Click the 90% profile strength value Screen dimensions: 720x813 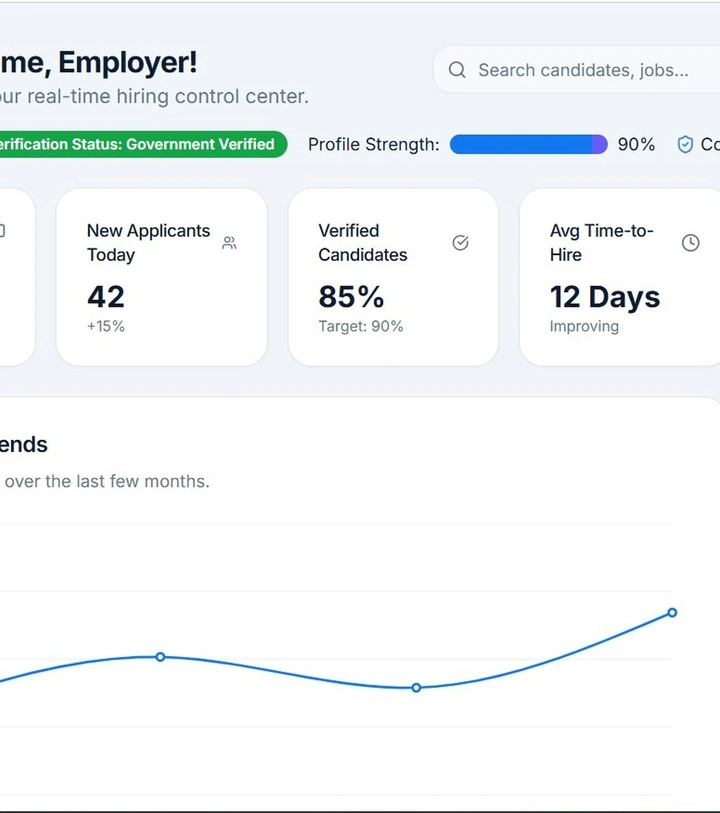(636, 144)
